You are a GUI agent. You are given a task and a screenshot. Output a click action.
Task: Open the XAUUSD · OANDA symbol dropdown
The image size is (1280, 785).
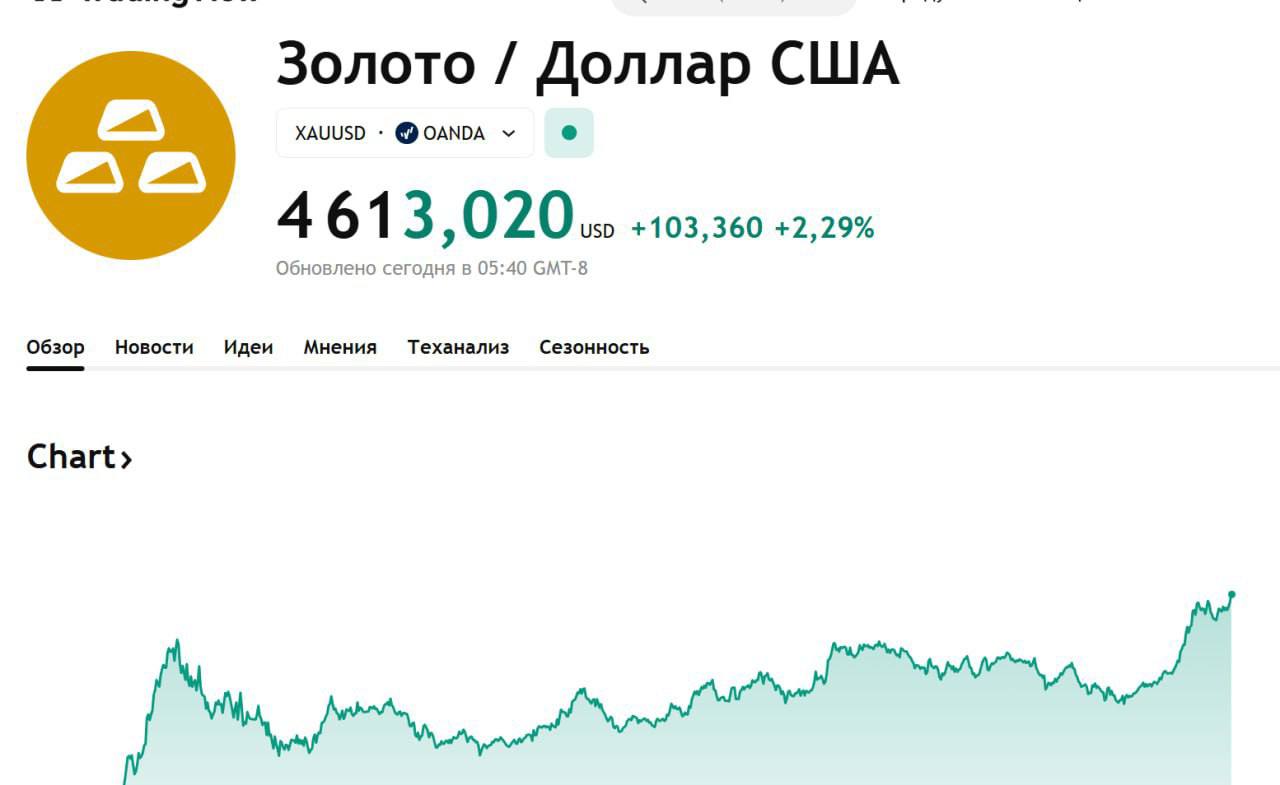[x=404, y=132]
